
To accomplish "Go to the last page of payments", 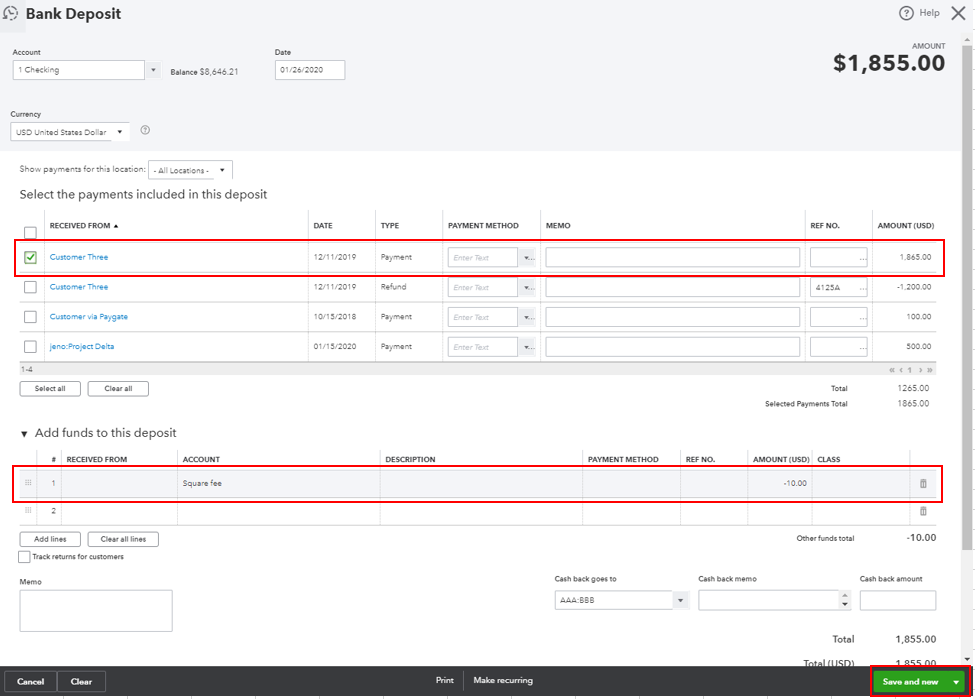I will click(x=930, y=370).
